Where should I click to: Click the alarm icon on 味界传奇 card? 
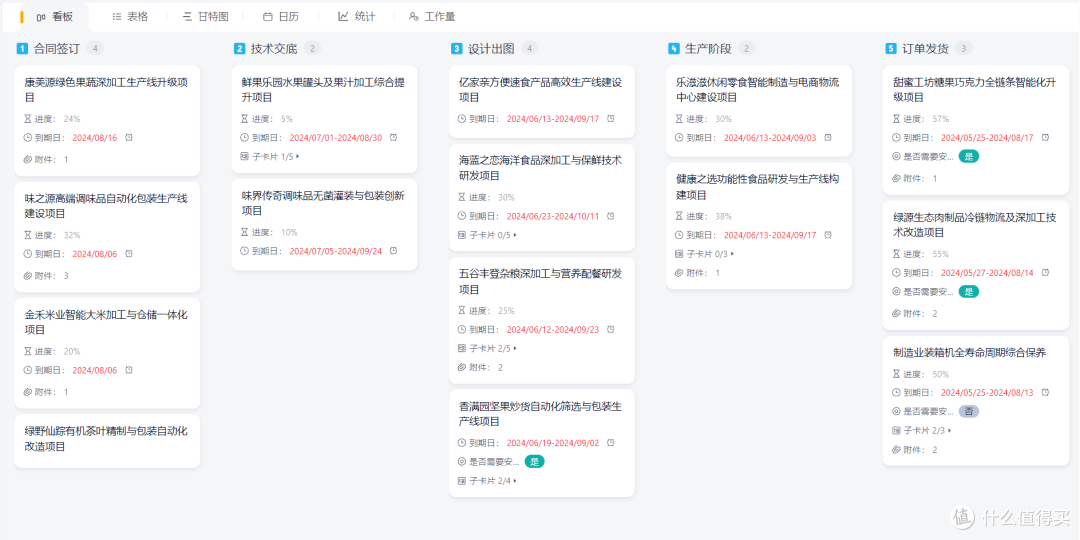[393, 251]
